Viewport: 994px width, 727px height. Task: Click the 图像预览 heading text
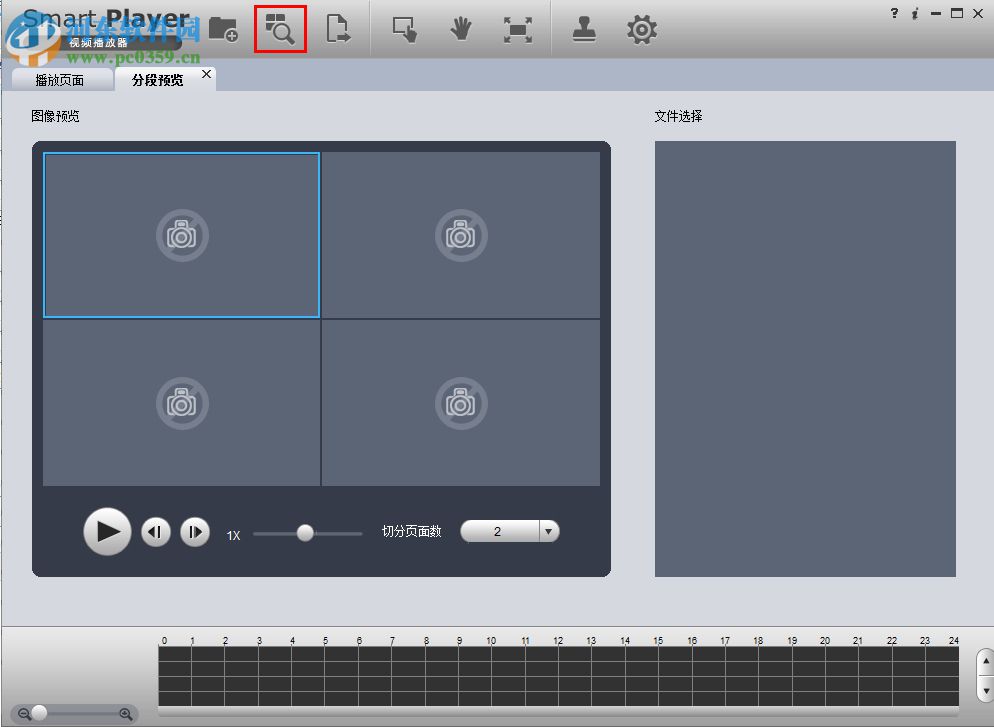55,116
